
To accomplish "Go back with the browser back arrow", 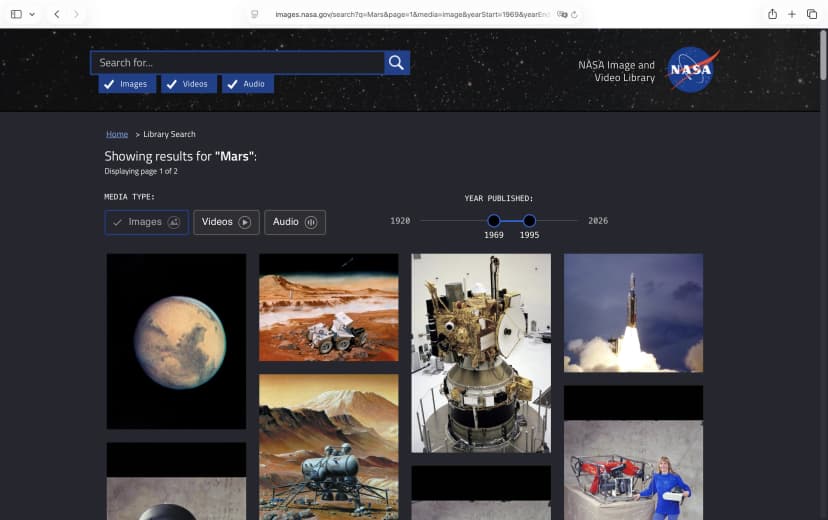I will [57, 14].
